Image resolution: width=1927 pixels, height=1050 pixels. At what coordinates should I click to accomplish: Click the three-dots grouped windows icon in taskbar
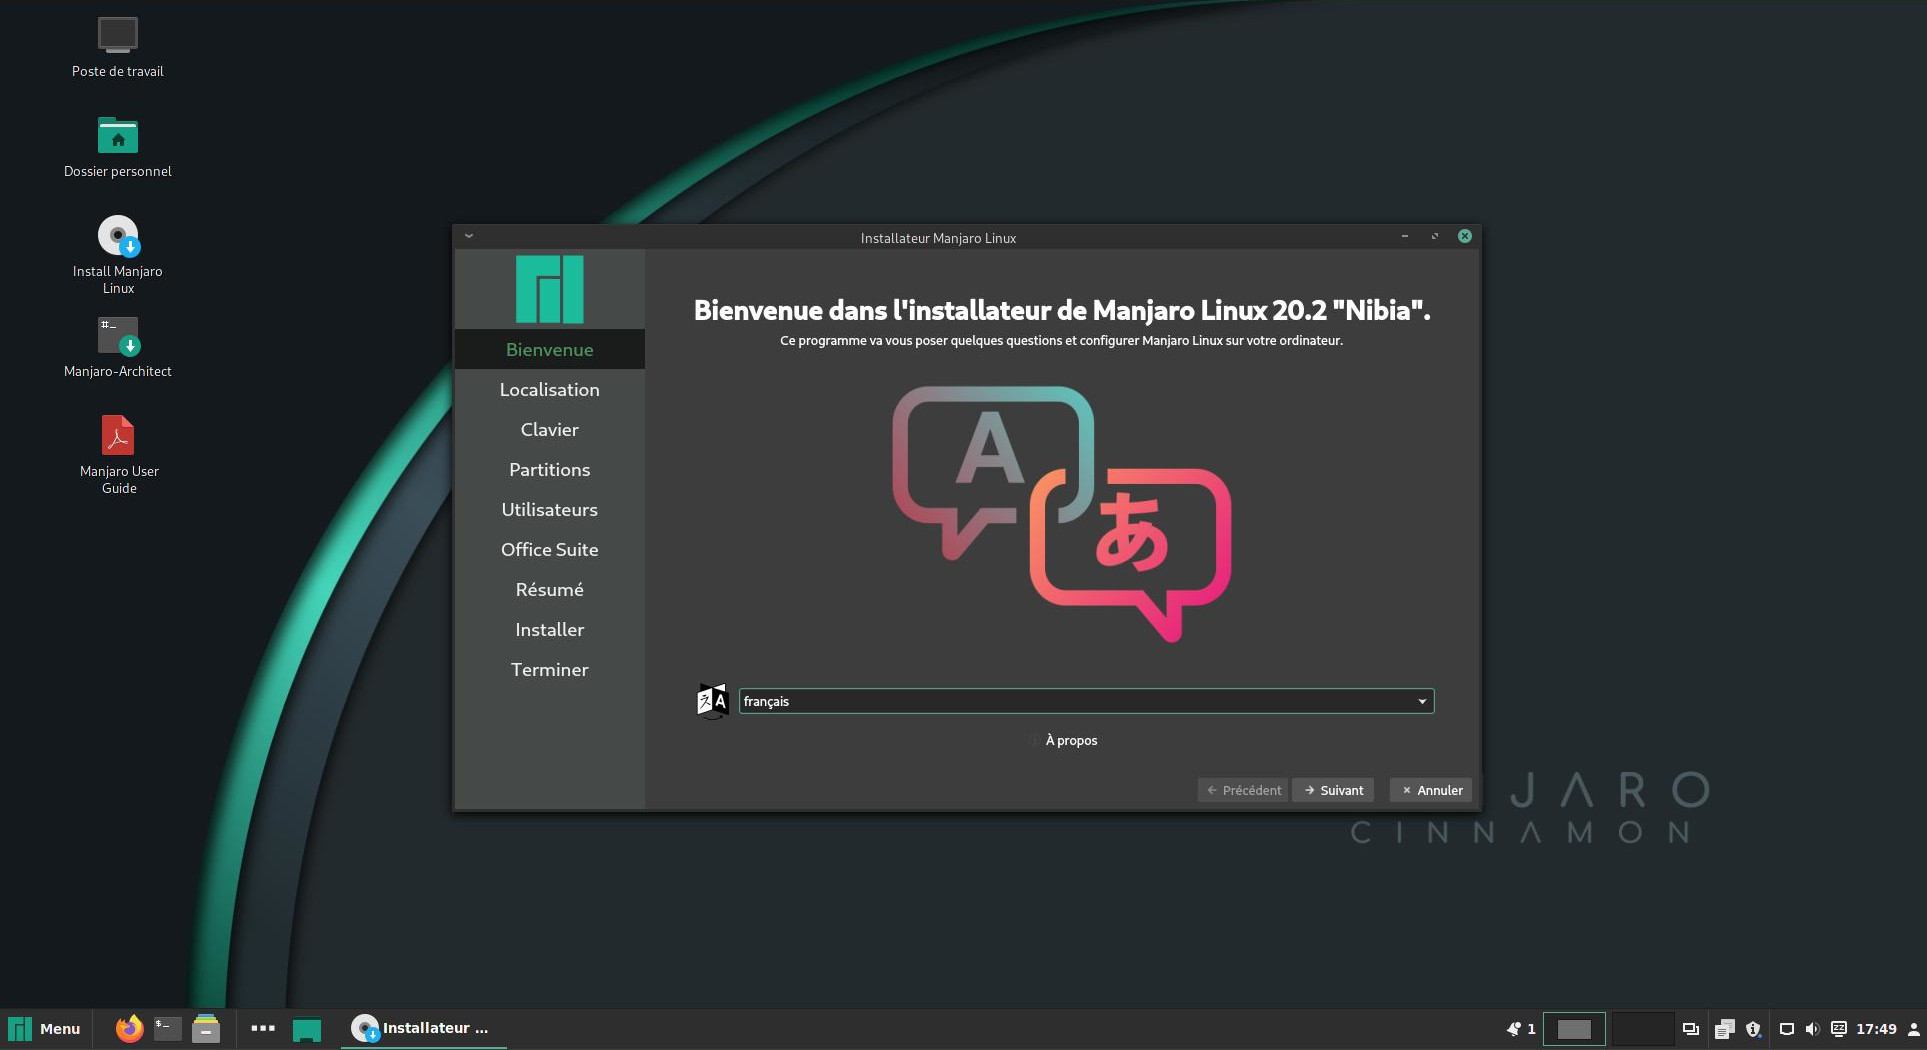[263, 1028]
